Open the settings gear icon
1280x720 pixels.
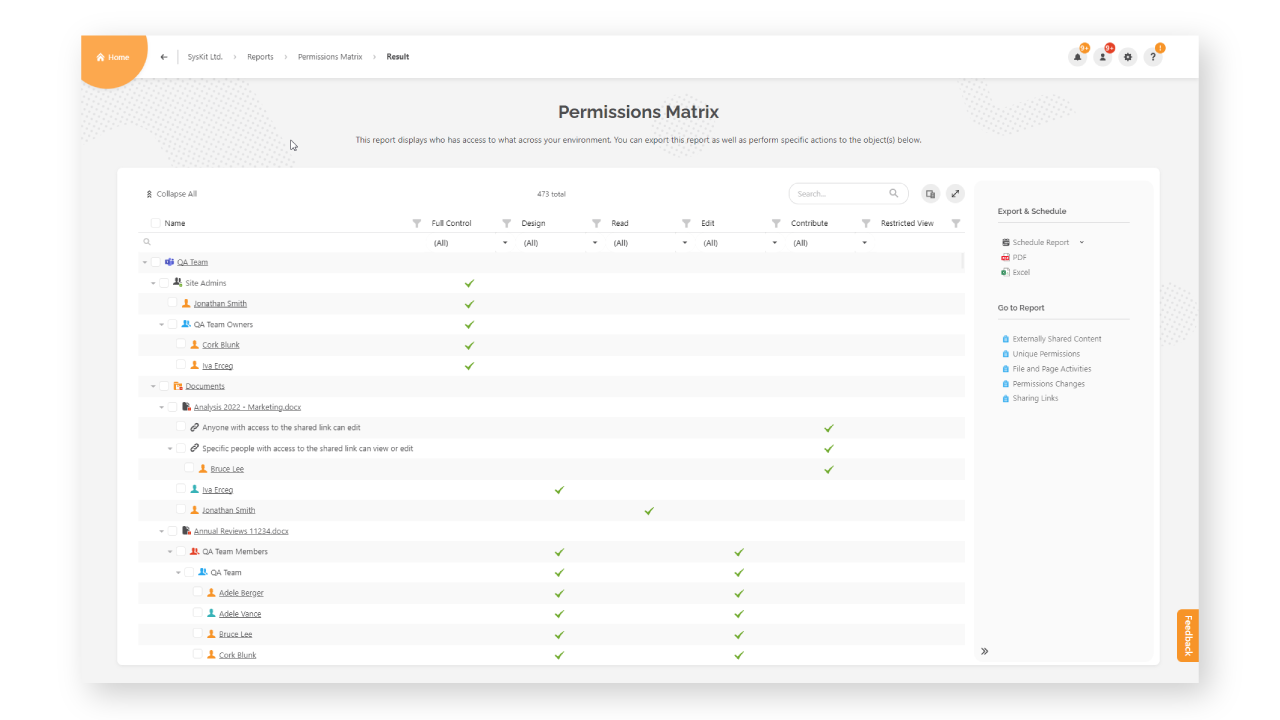[1127, 57]
